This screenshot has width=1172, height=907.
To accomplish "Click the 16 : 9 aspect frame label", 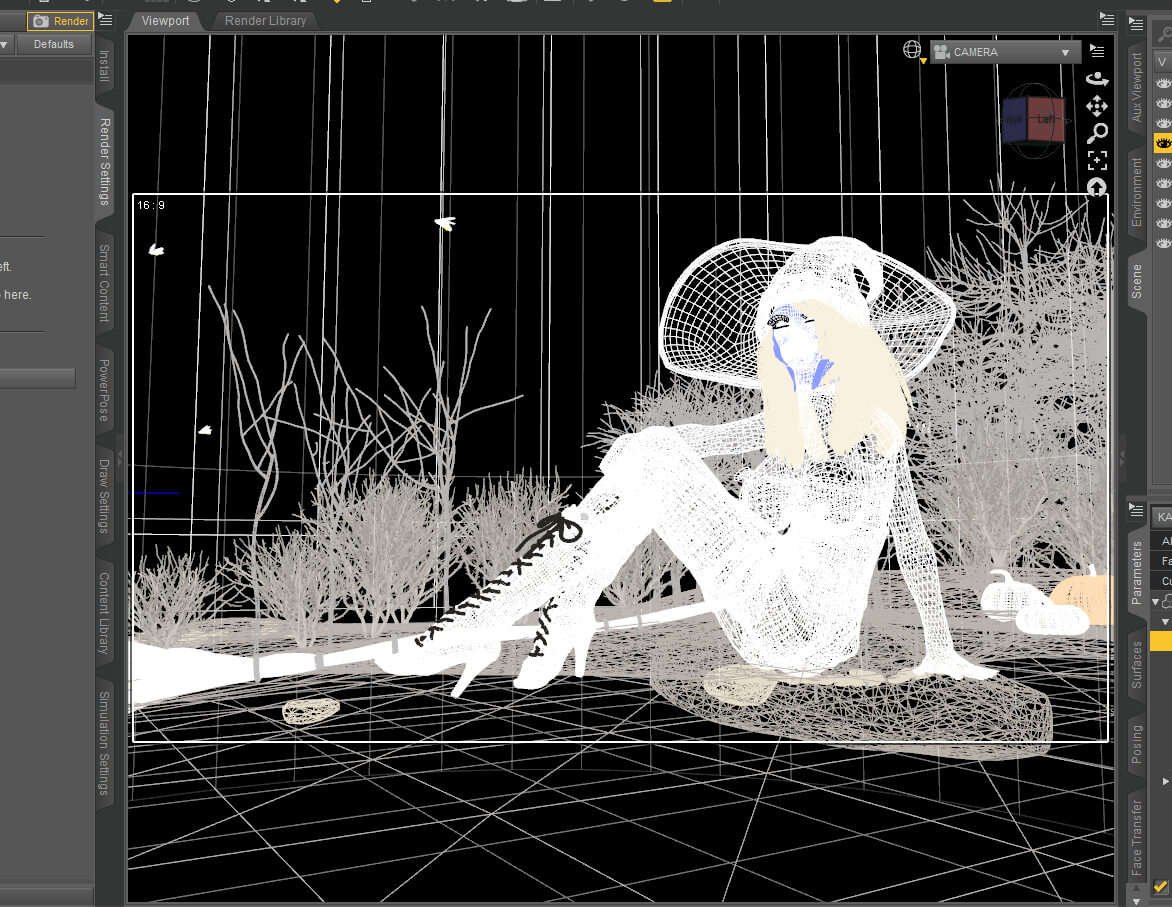I will click(x=151, y=205).
